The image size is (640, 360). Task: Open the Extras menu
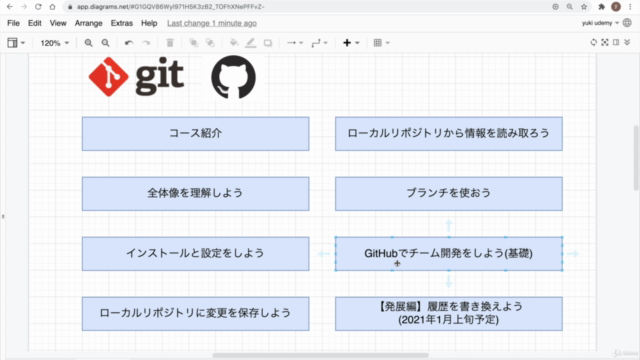(x=122, y=23)
